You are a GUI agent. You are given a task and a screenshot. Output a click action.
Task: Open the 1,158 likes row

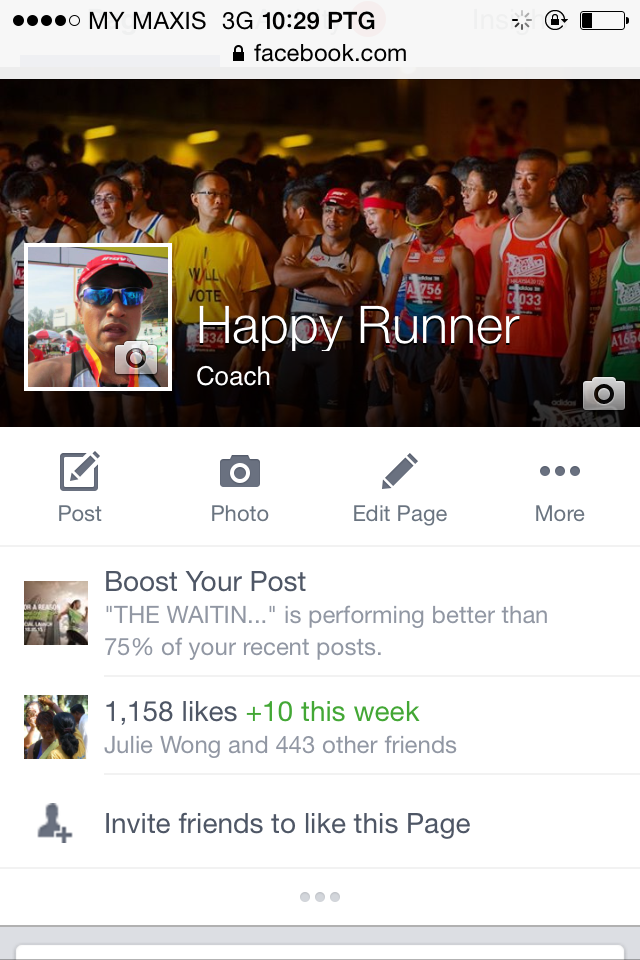click(320, 727)
